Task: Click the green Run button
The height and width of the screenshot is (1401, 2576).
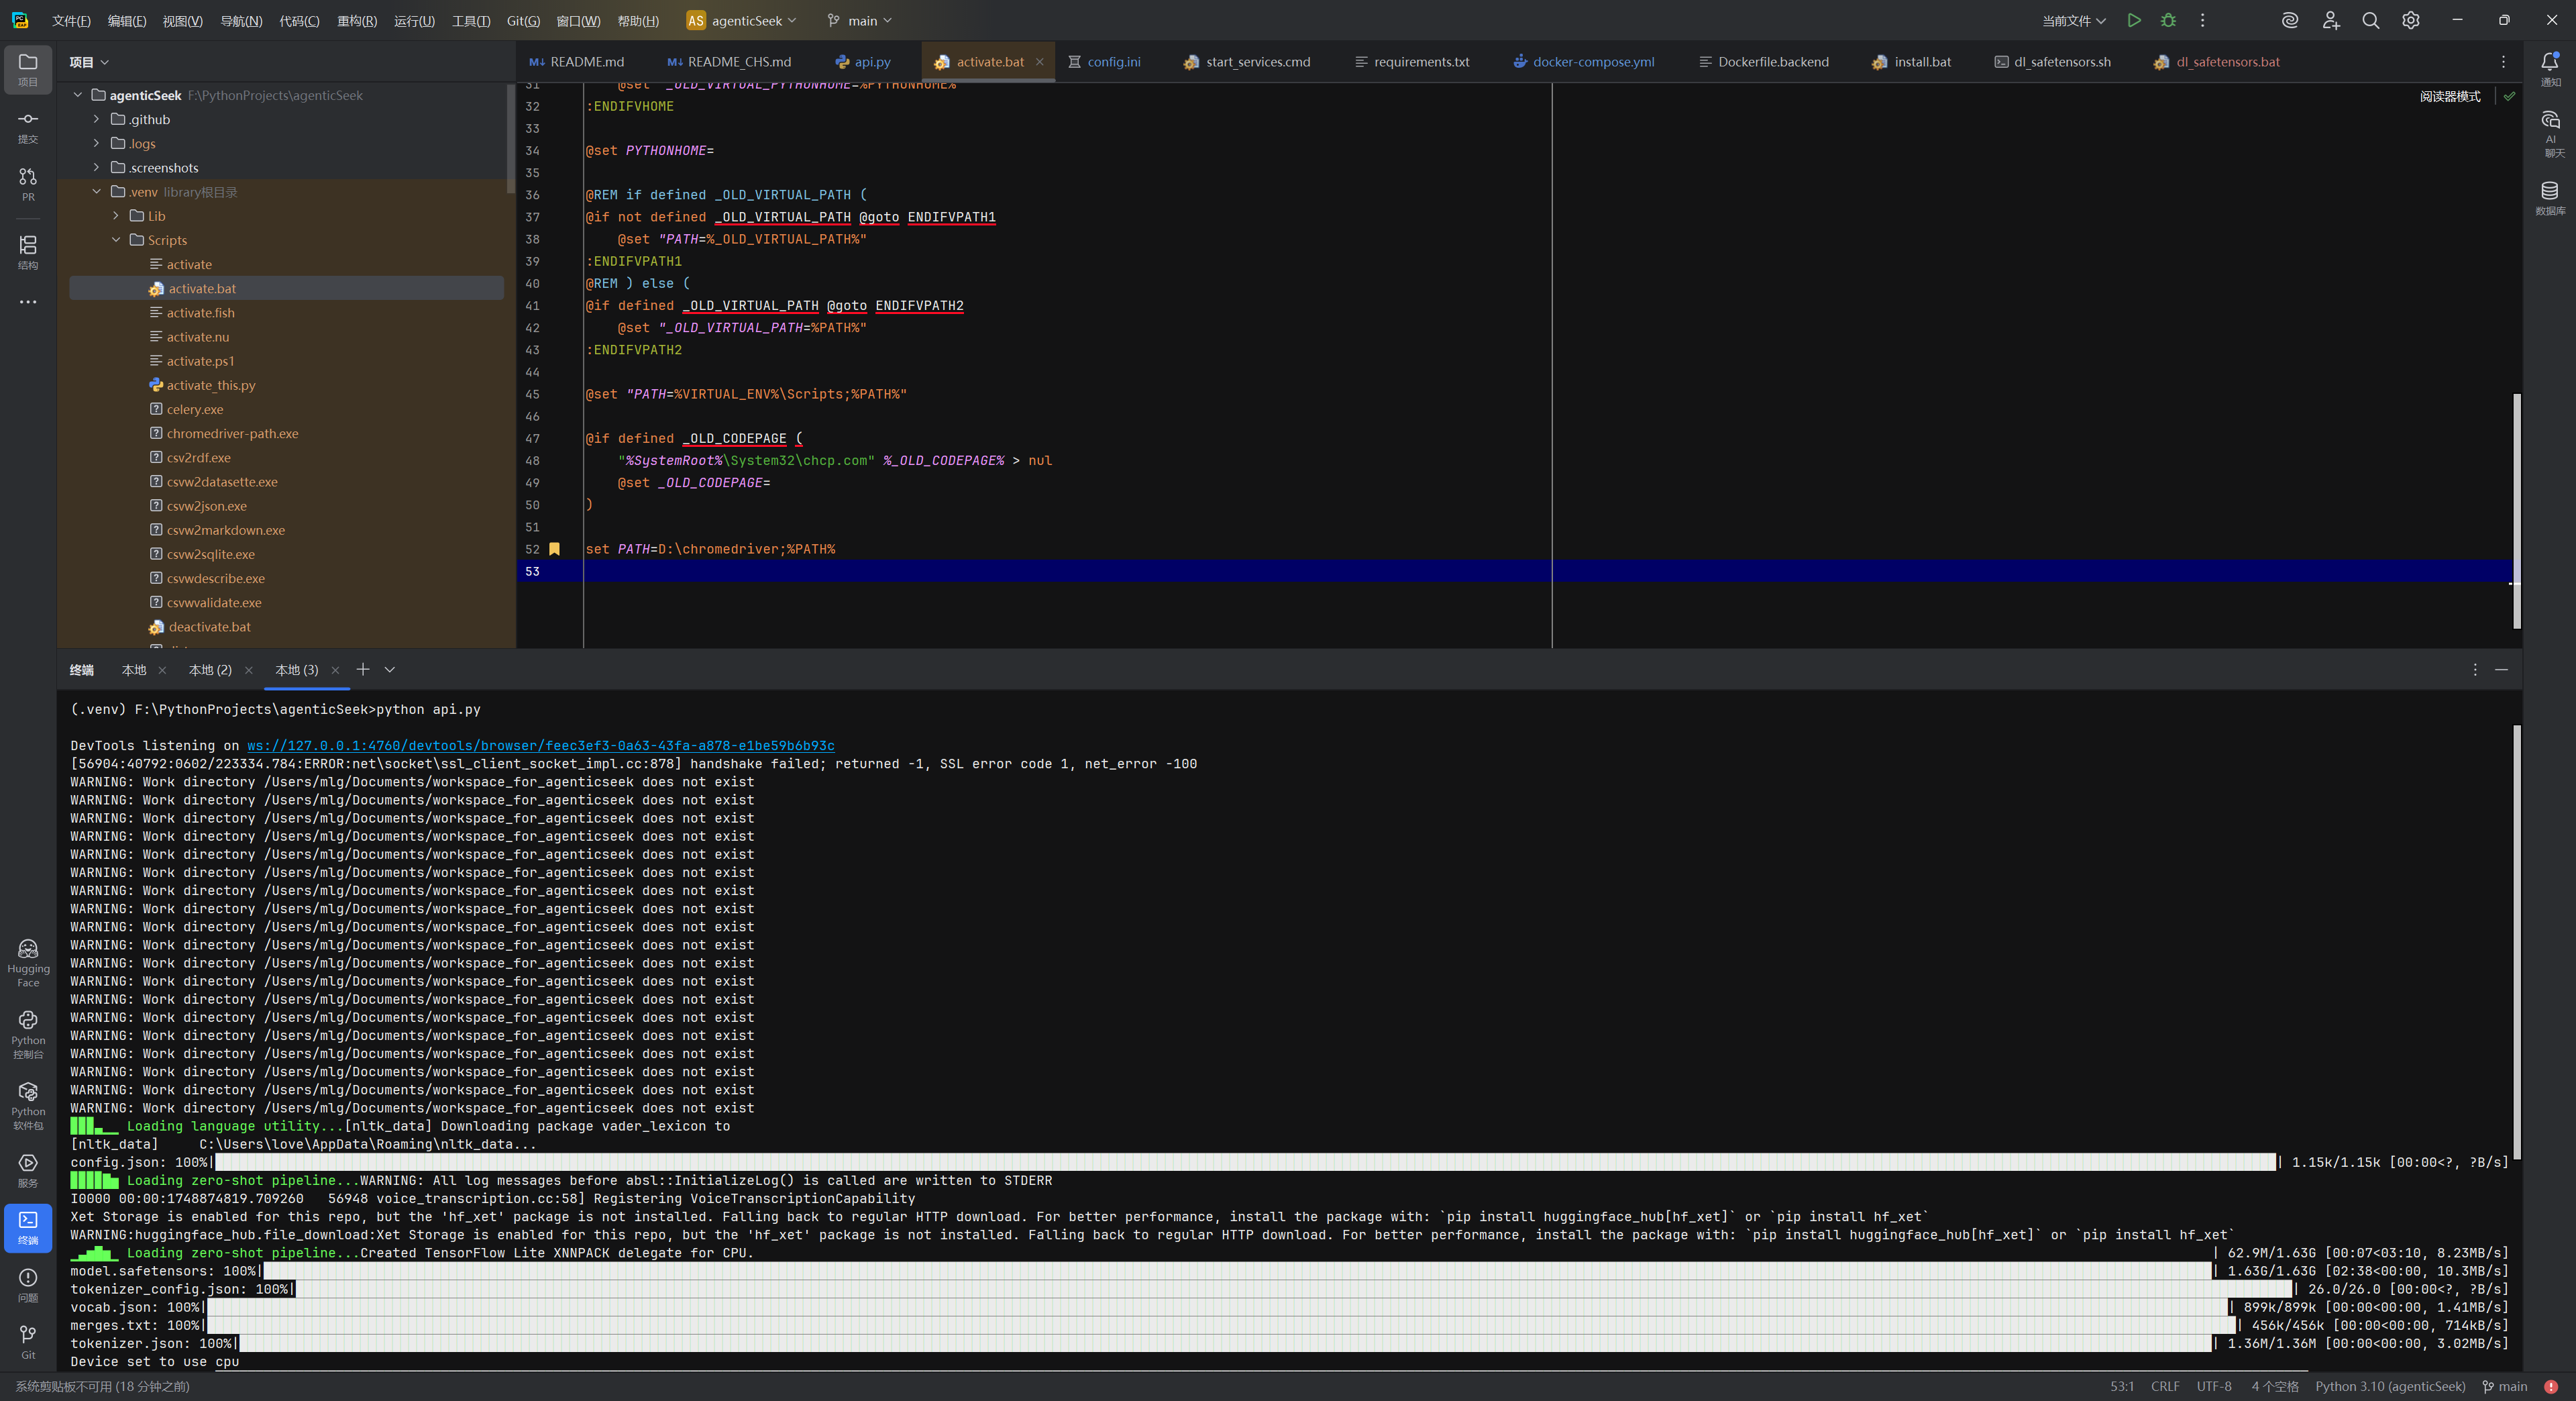Action: [x=2134, y=20]
